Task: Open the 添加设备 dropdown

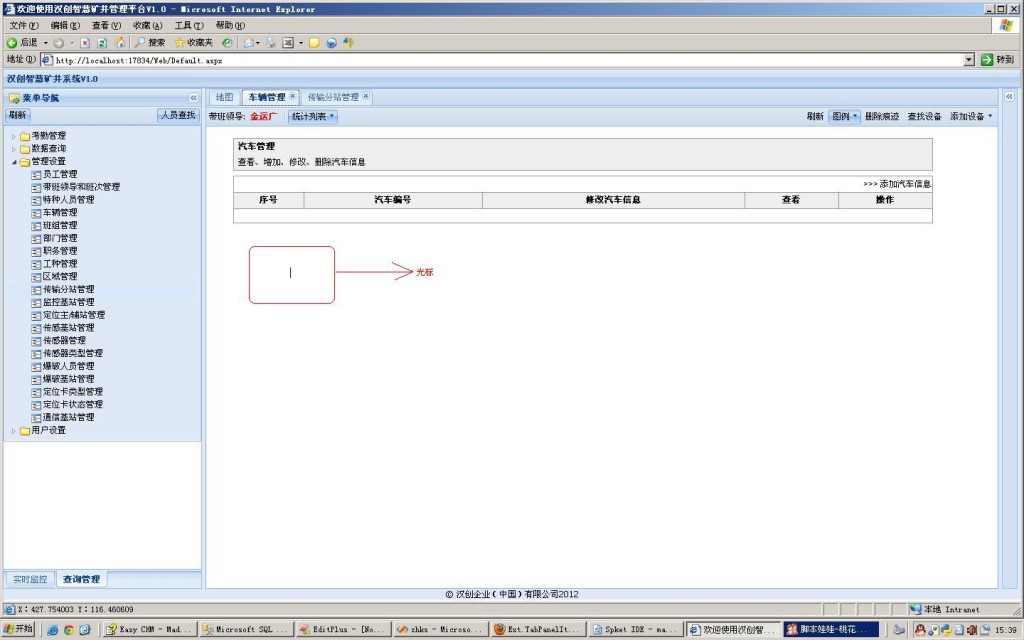Action: pyautogui.click(x=971, y=116)
